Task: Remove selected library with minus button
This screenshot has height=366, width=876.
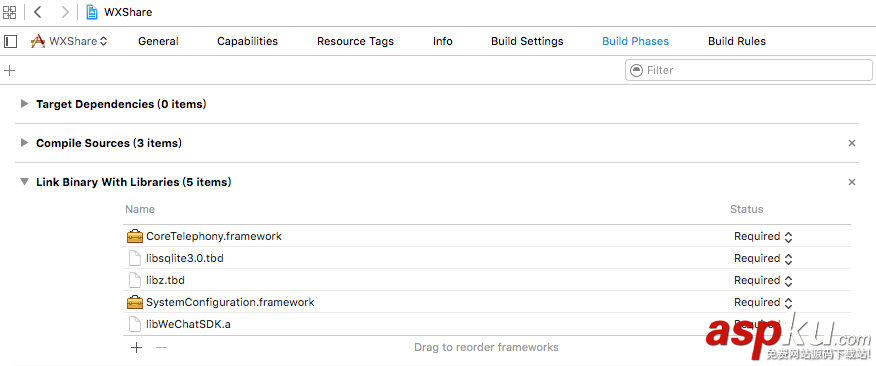Action: [x=161, y=348]
